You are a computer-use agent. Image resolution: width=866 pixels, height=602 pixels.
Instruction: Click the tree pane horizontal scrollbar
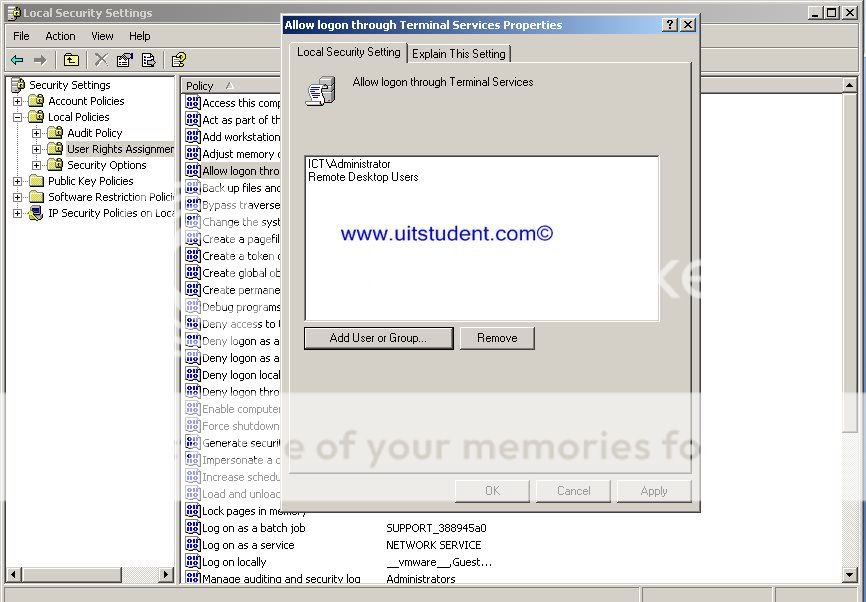[90, 574]
